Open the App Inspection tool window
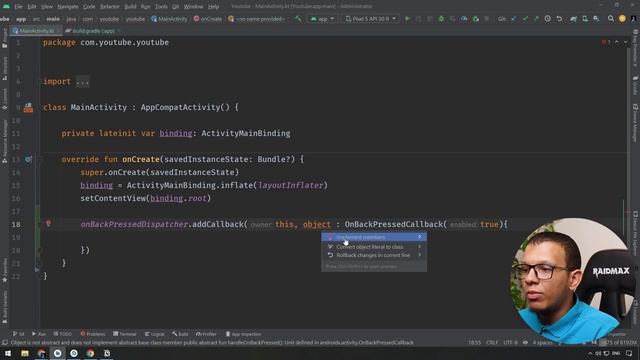The height and width of the screenshot is (360, 640). pyautogui.click(x=244, y=334)
